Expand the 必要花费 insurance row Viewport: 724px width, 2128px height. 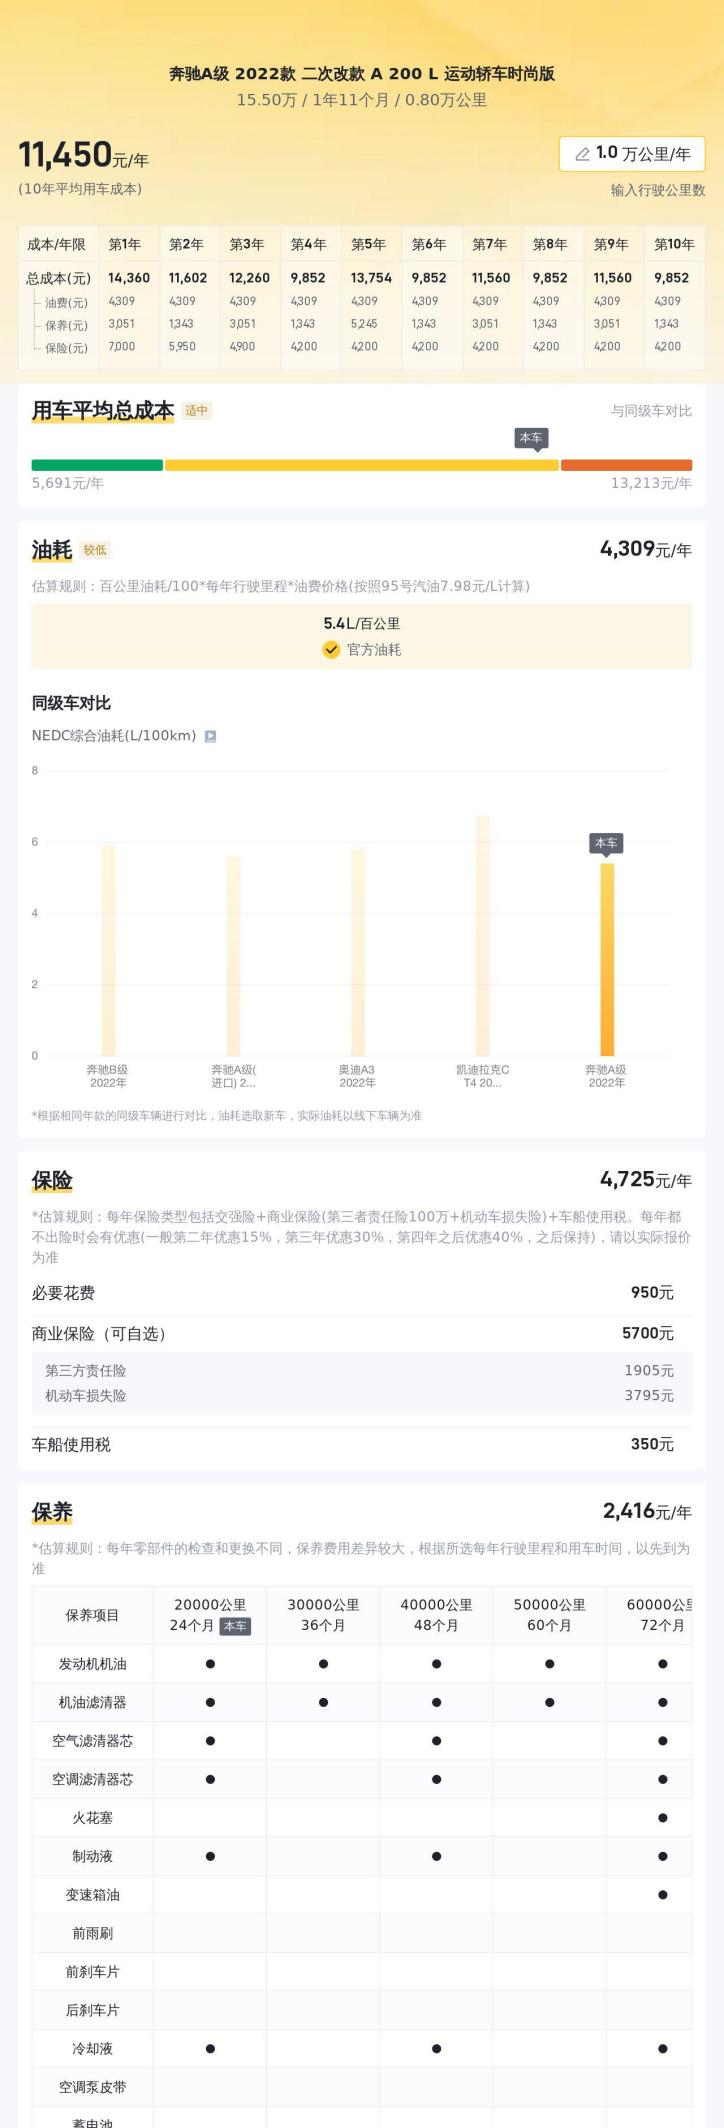click(360, 1293)
